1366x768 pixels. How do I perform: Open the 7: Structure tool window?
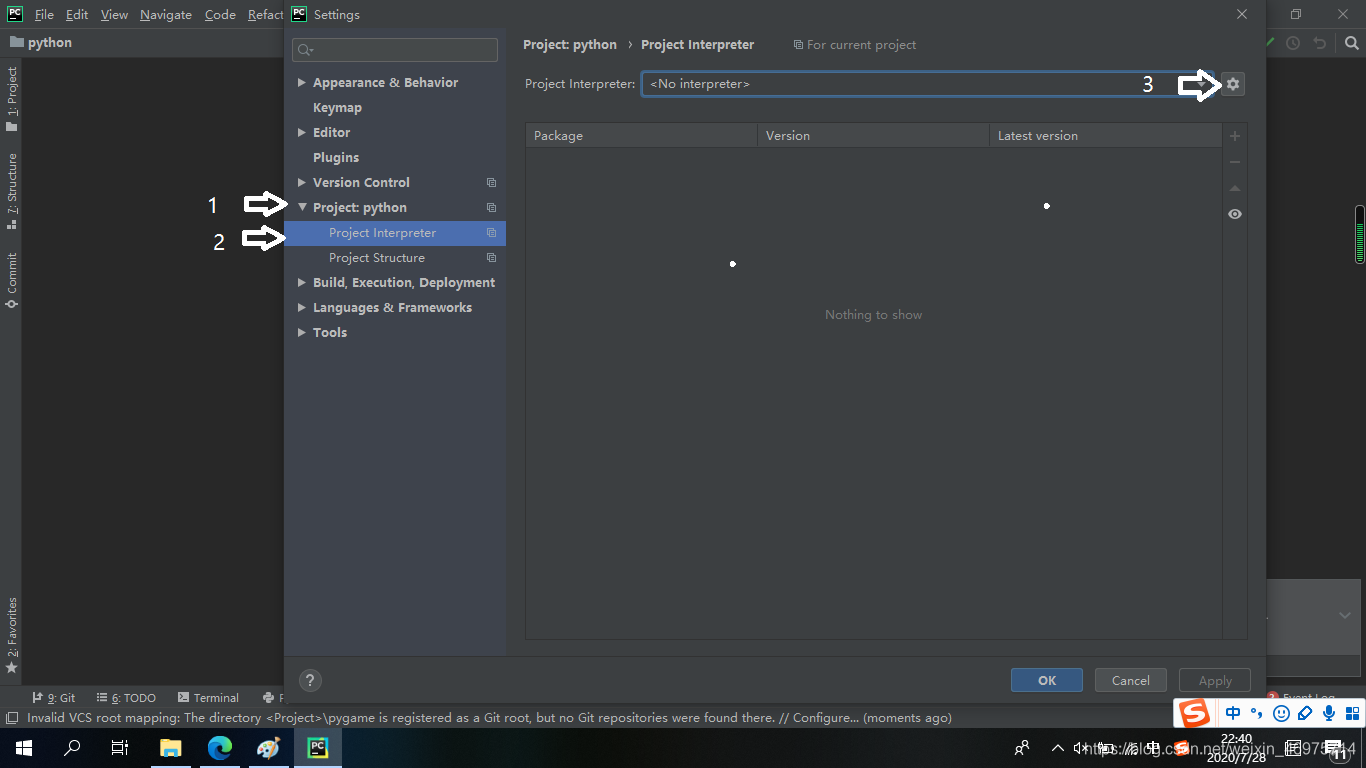(12, 191)
